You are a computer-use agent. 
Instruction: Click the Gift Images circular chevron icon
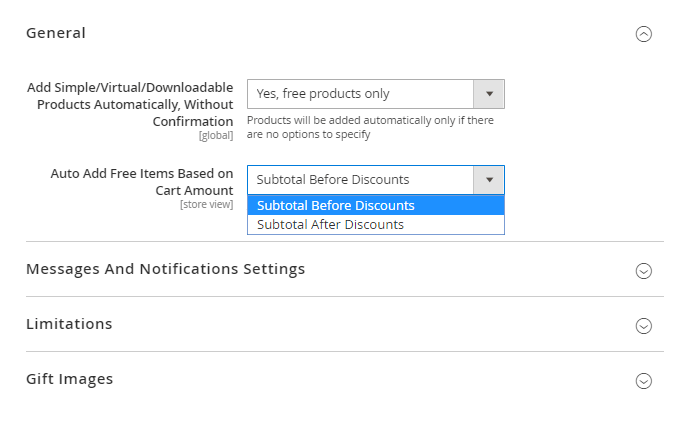644,381
